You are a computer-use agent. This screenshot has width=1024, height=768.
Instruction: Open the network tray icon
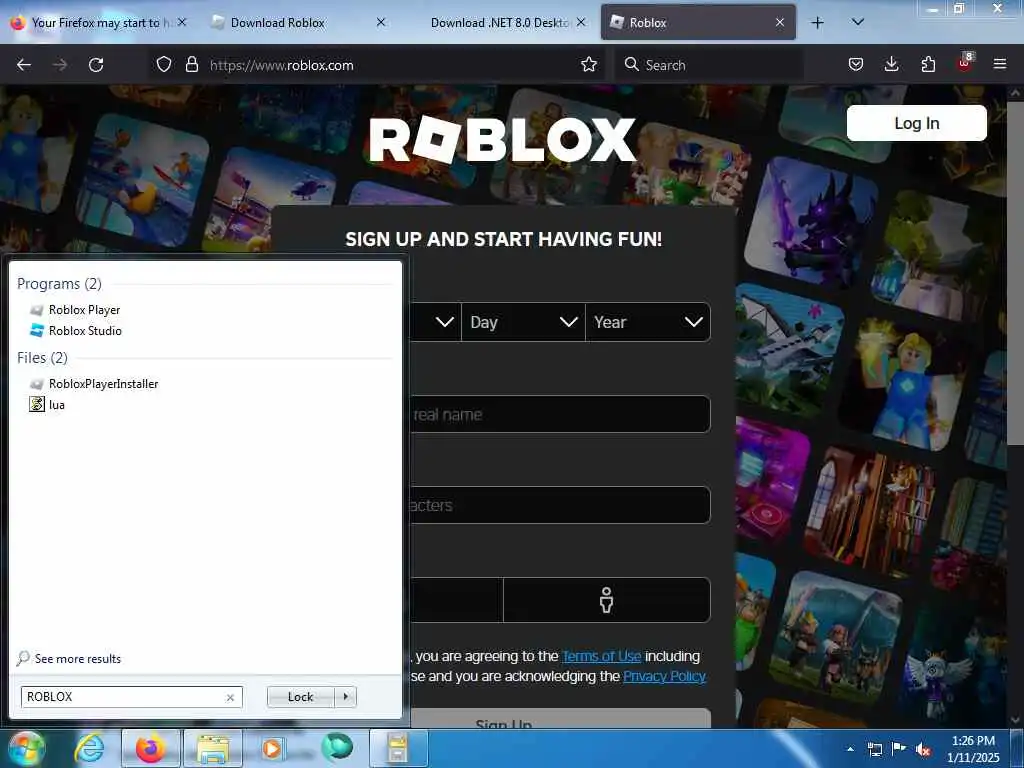[x=874, y=749]
